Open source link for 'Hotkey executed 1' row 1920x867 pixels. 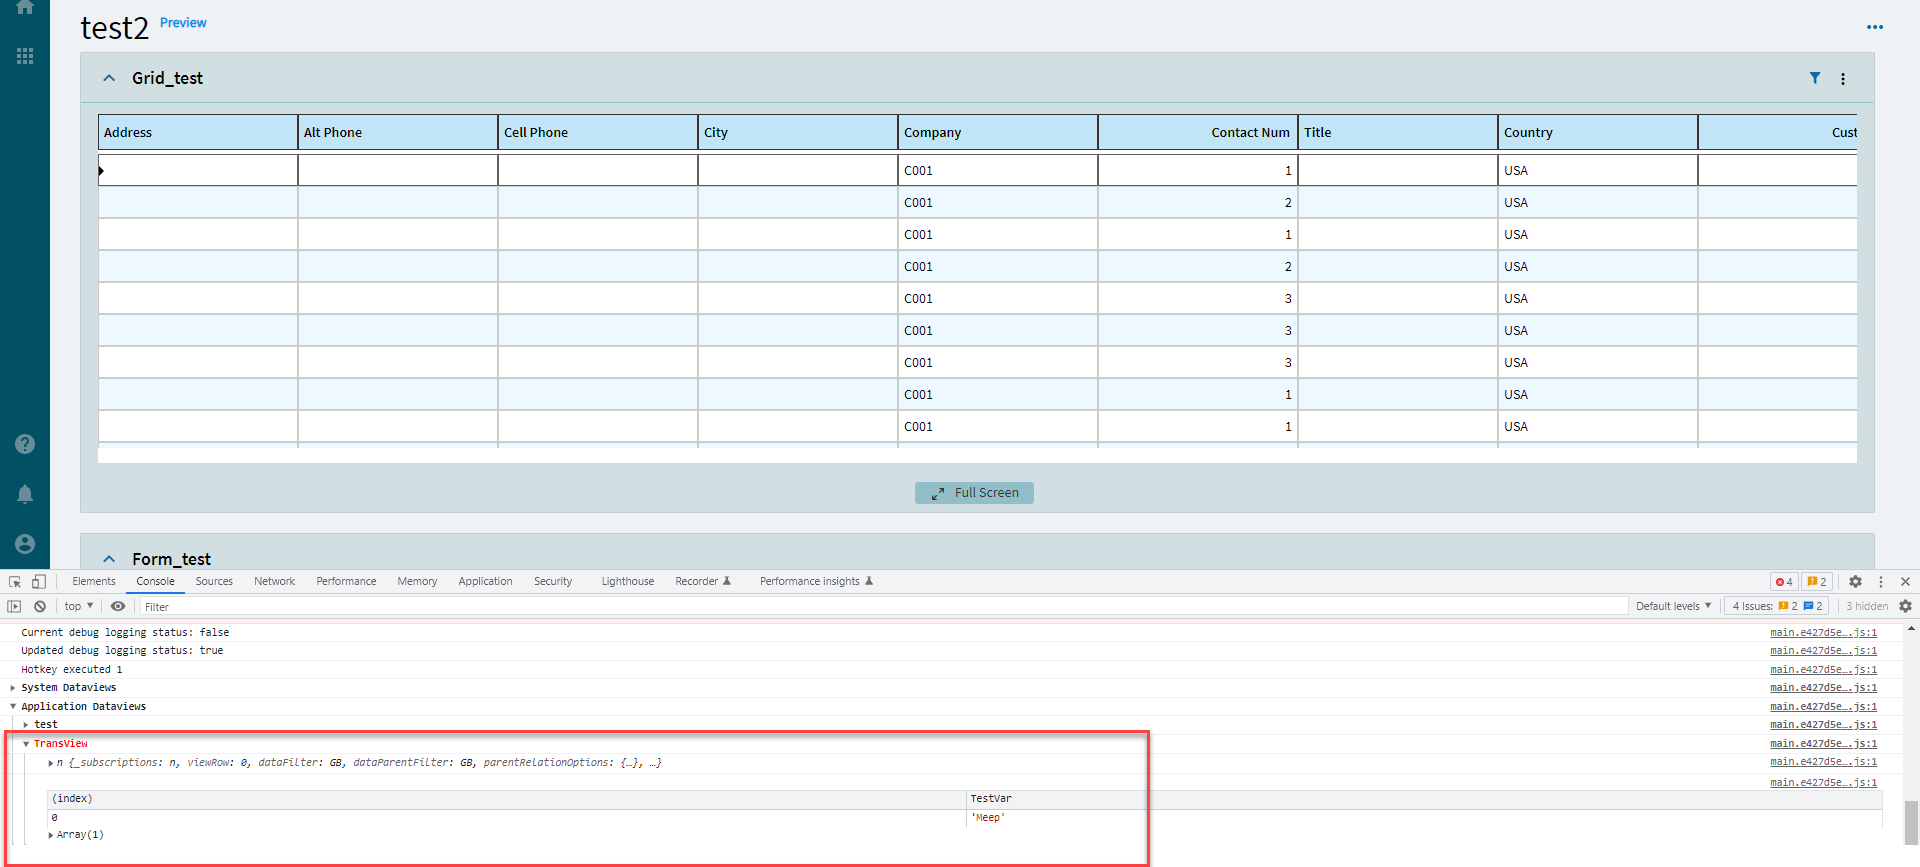(1823, 669)
